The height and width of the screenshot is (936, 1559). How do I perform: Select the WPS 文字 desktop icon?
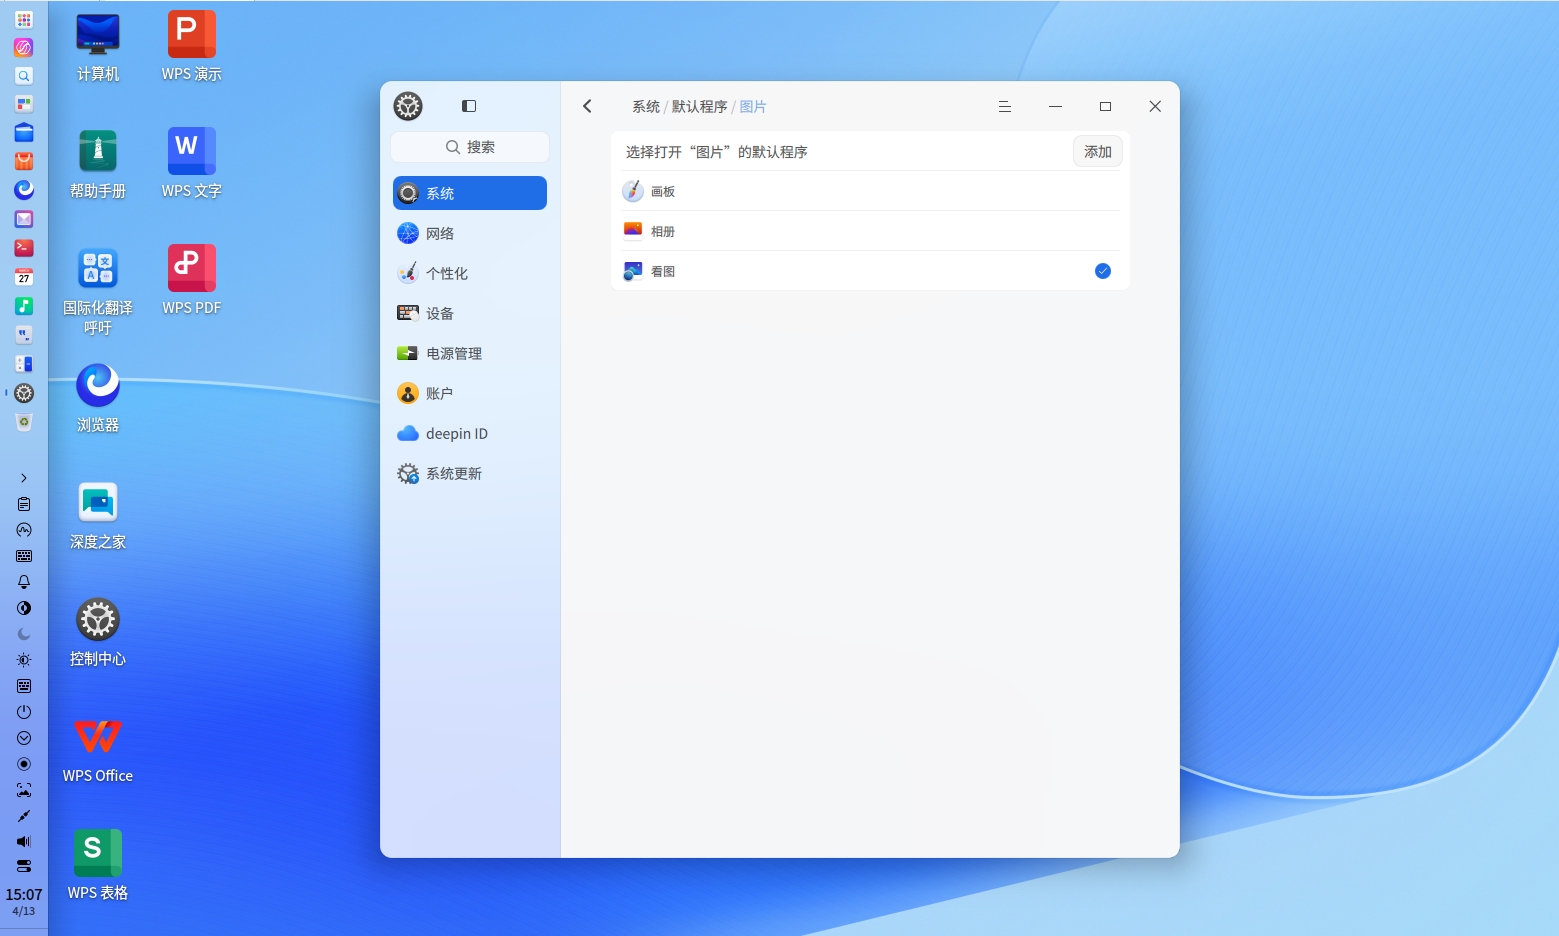tap(192, 165)
